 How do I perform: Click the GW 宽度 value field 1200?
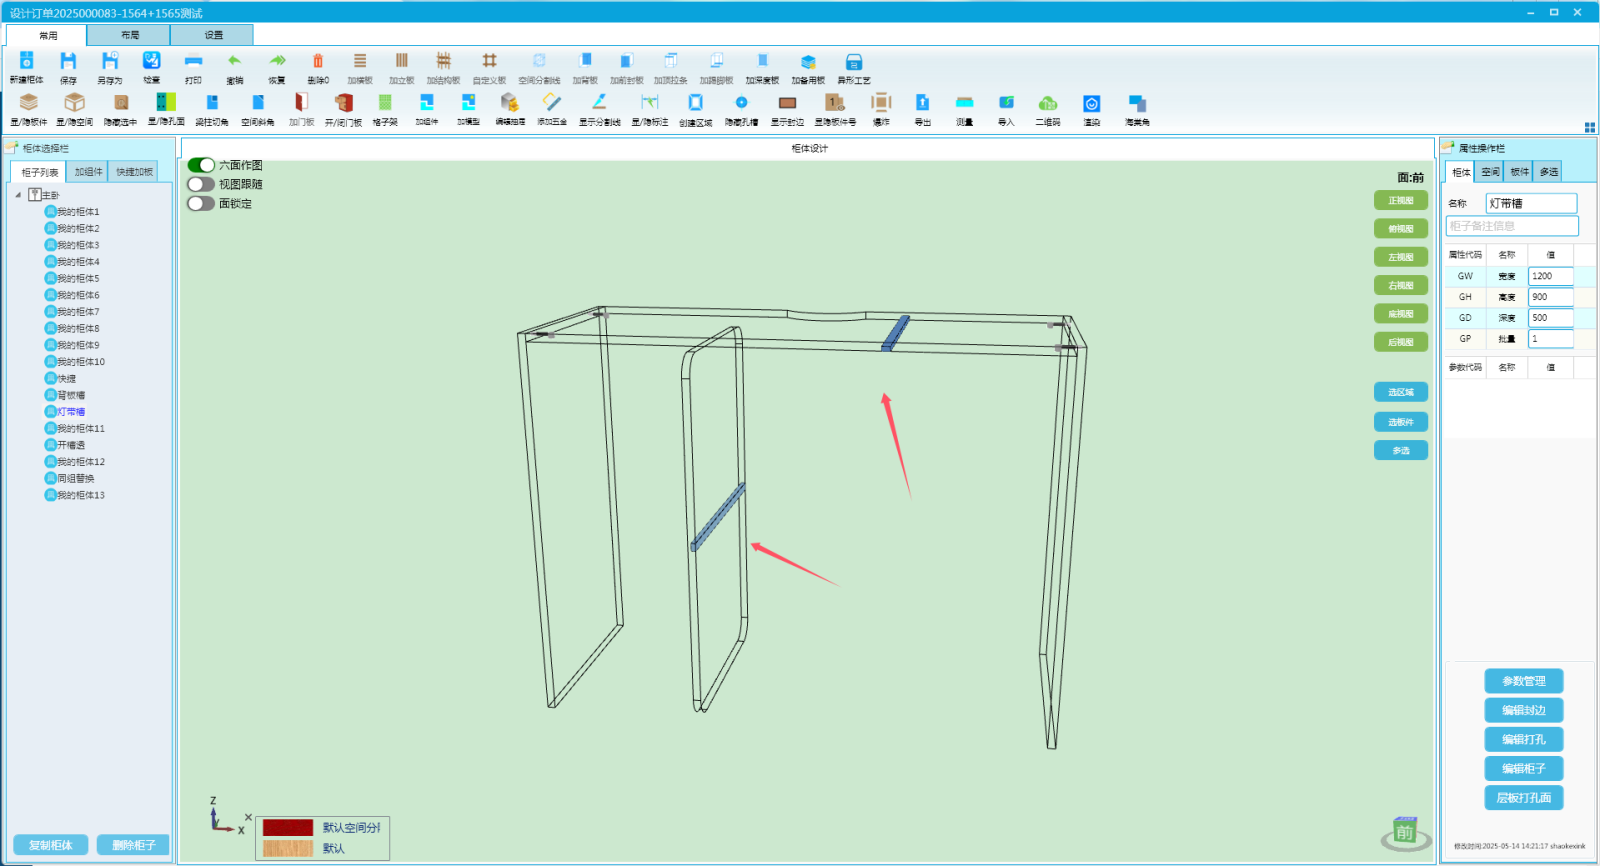[1551, 276]
